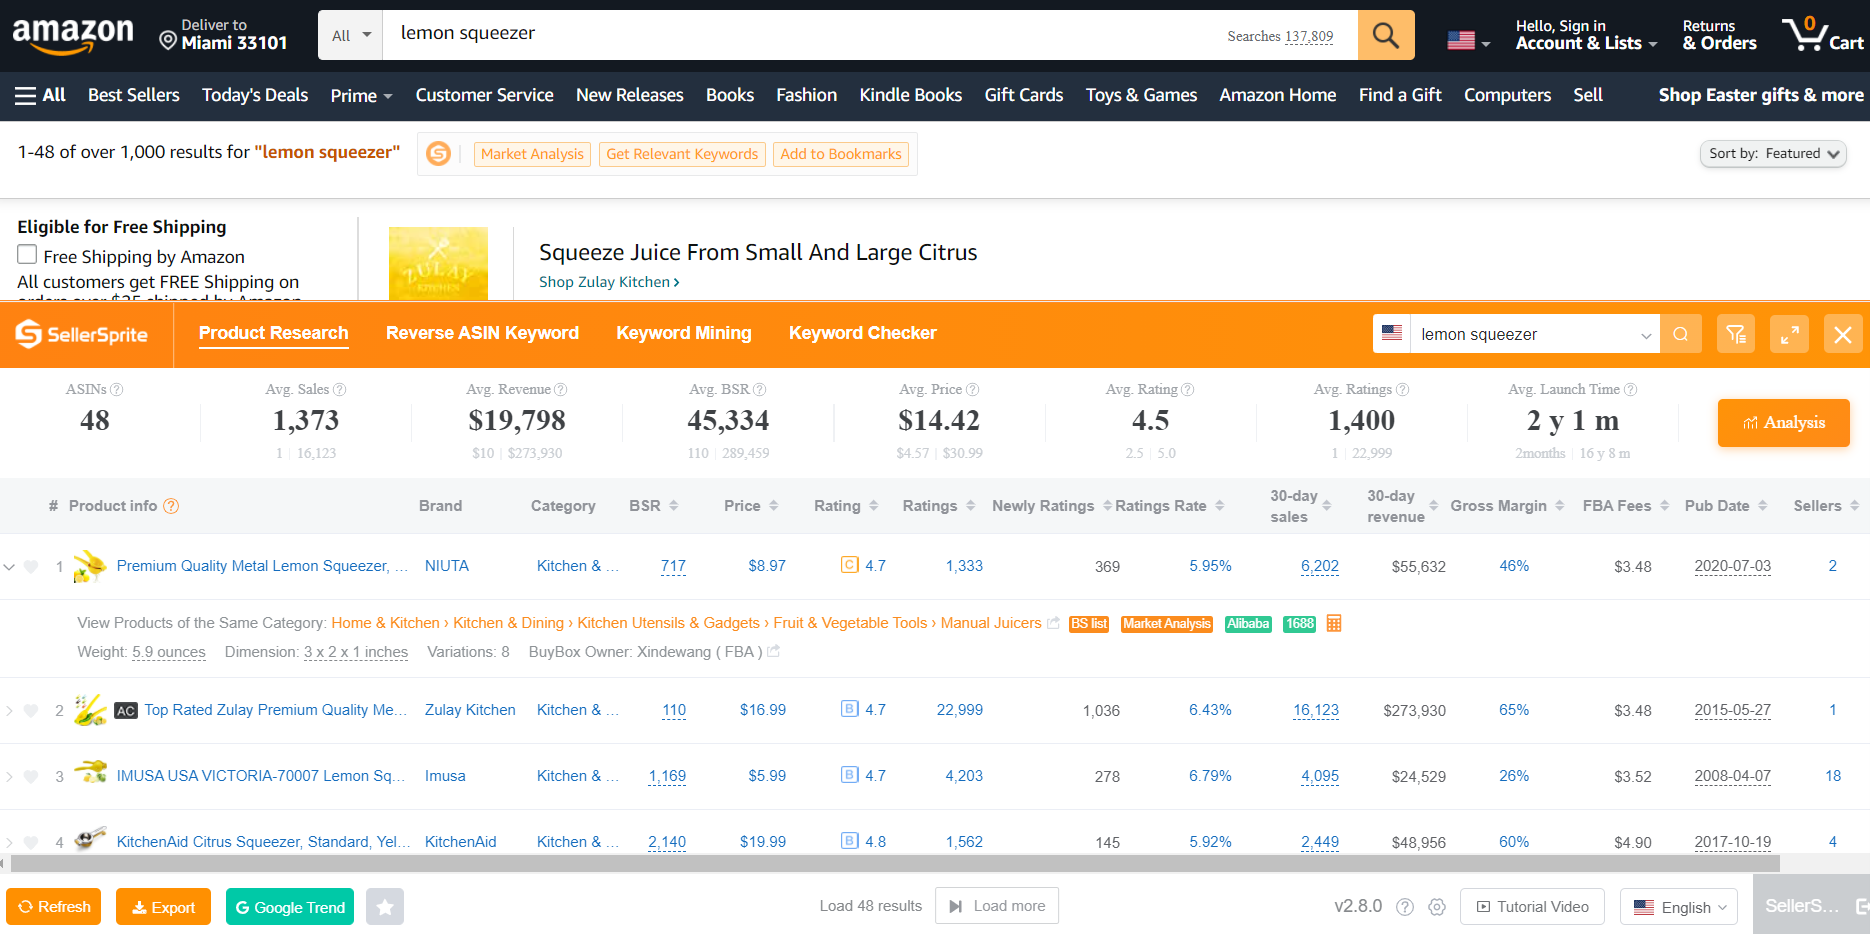Screen dimensions: 1870x934
Task: Click Add to Bookmarks button
Action: click(841, 154)
